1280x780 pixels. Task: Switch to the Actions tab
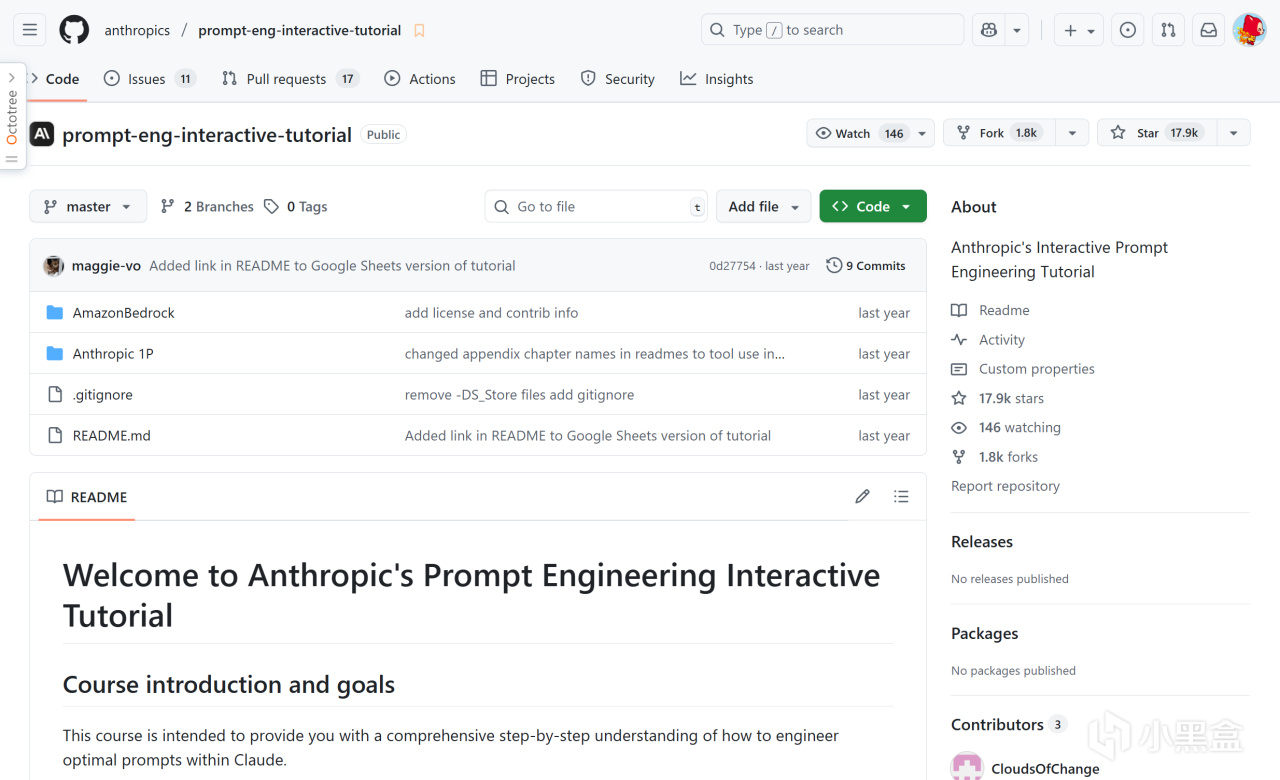coord(420,79)
